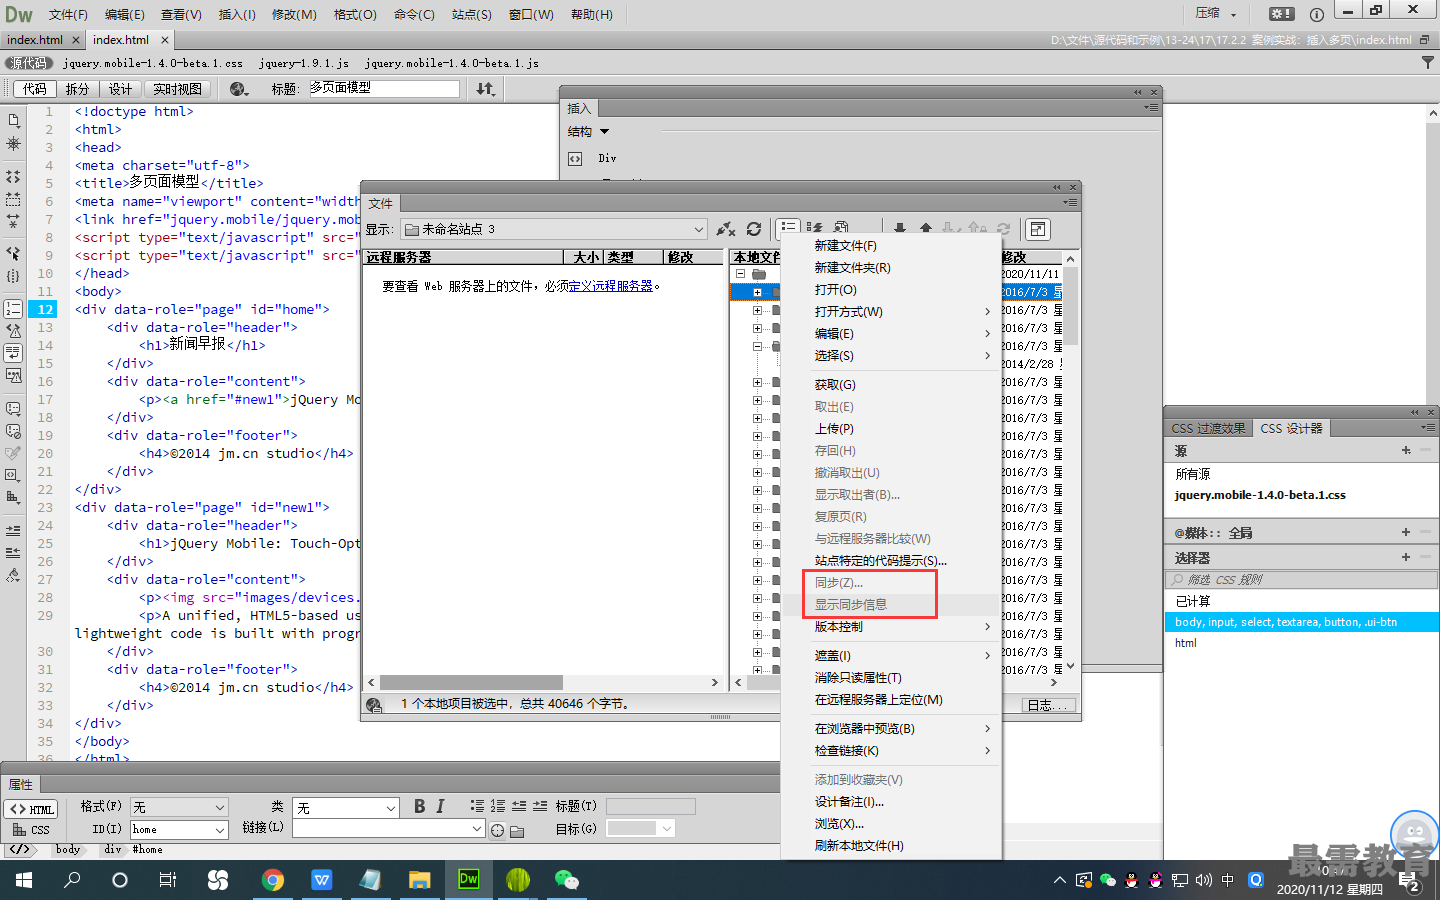
Task: Click the Apply Comment icon
Action: (13, 408)
